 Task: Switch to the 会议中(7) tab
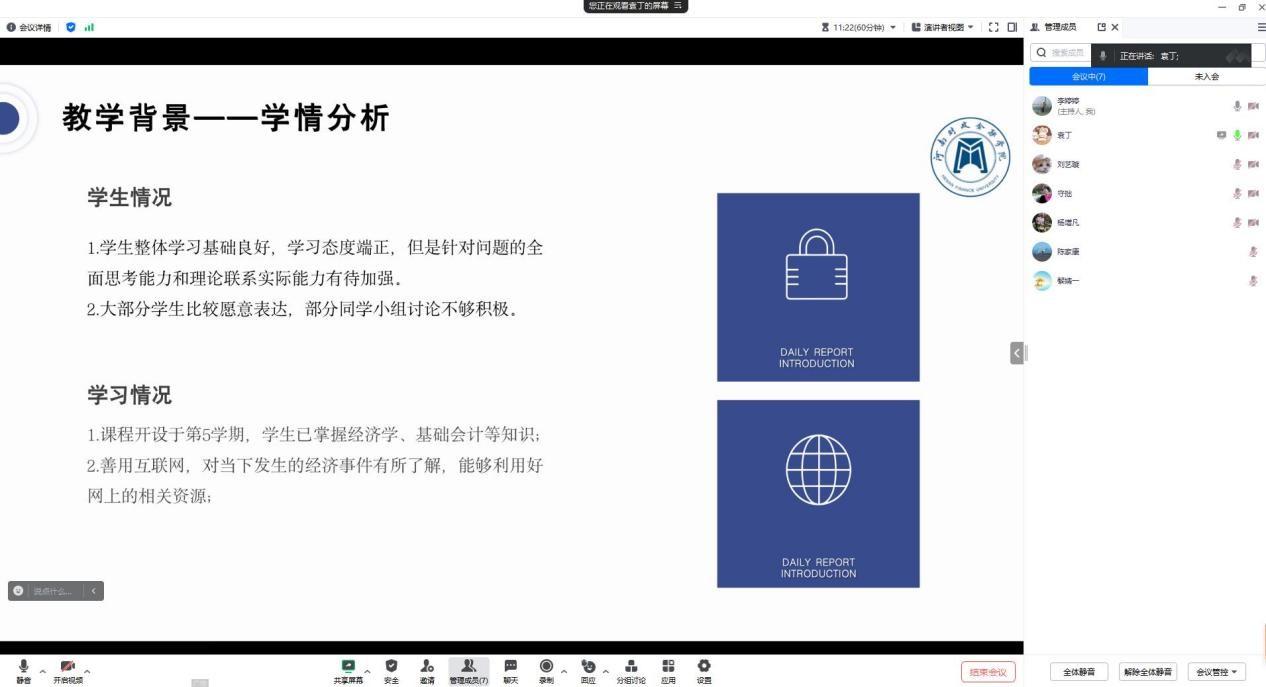pyautogui.click(x=1088, y=77)
